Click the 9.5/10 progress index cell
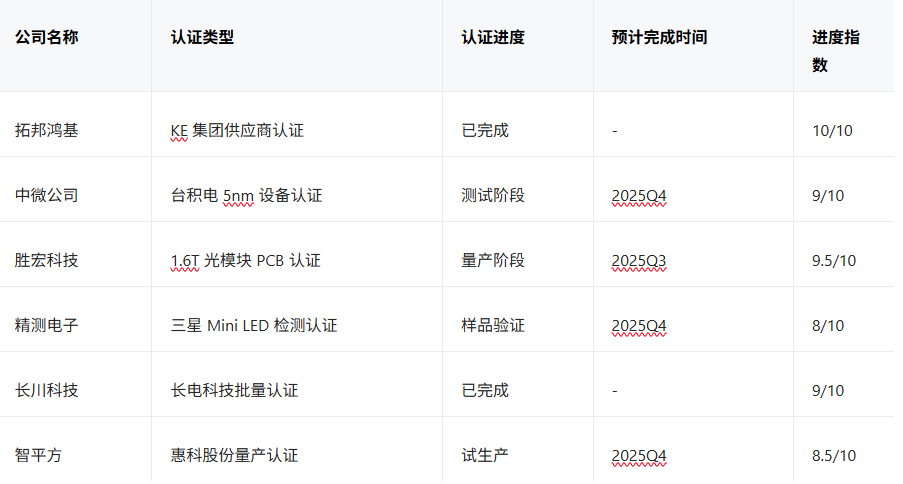The image size is (903, 484). (834, 260)
